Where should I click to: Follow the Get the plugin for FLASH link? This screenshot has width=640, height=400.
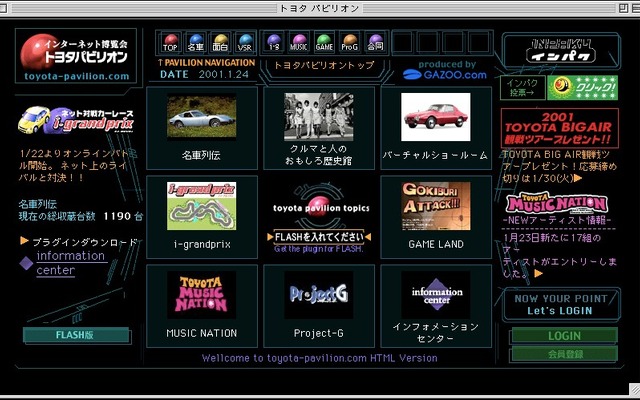tap(319, 249)
